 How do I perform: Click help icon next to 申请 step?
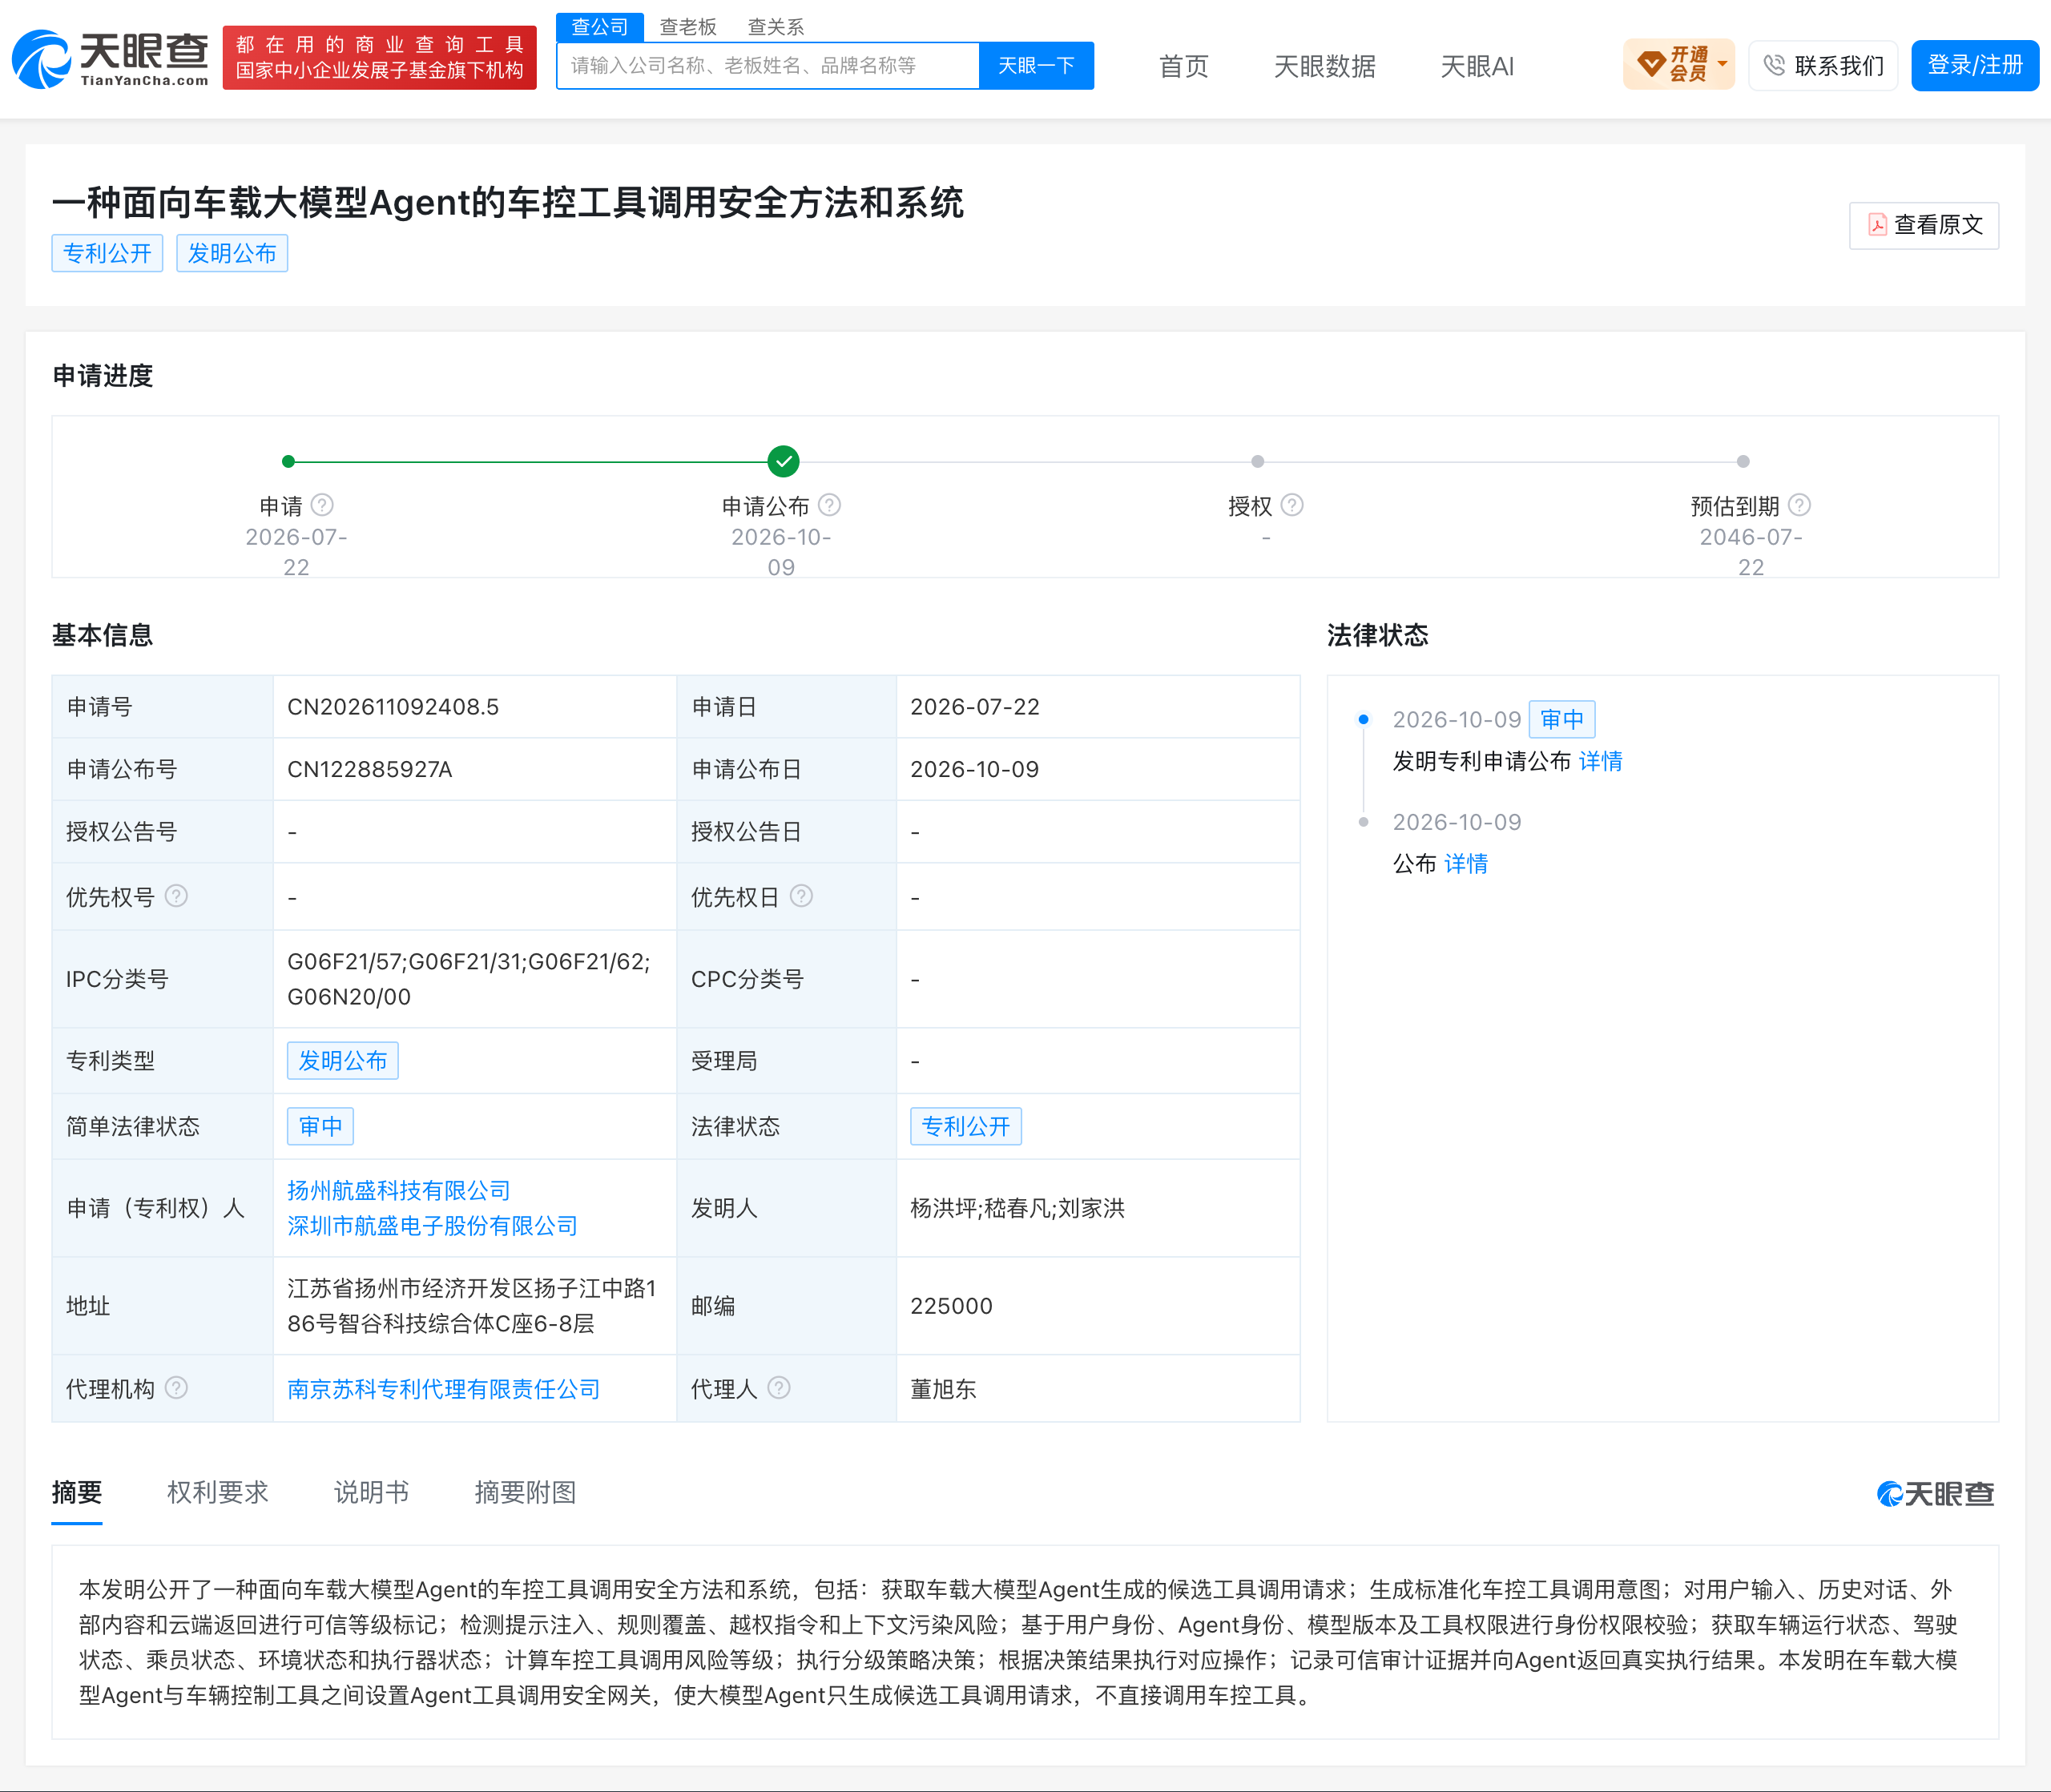pos(322,505)
